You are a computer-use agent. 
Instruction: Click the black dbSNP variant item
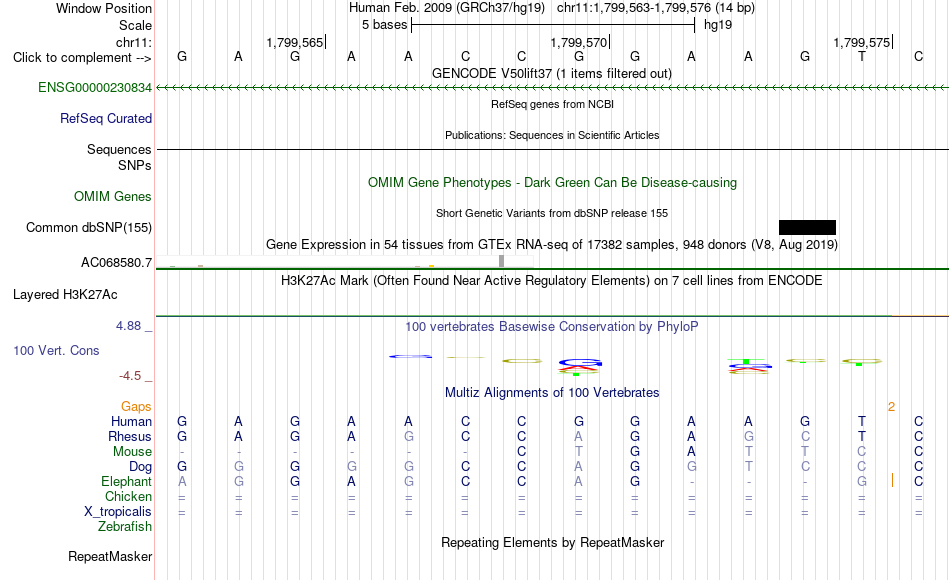tap(807, 227)
